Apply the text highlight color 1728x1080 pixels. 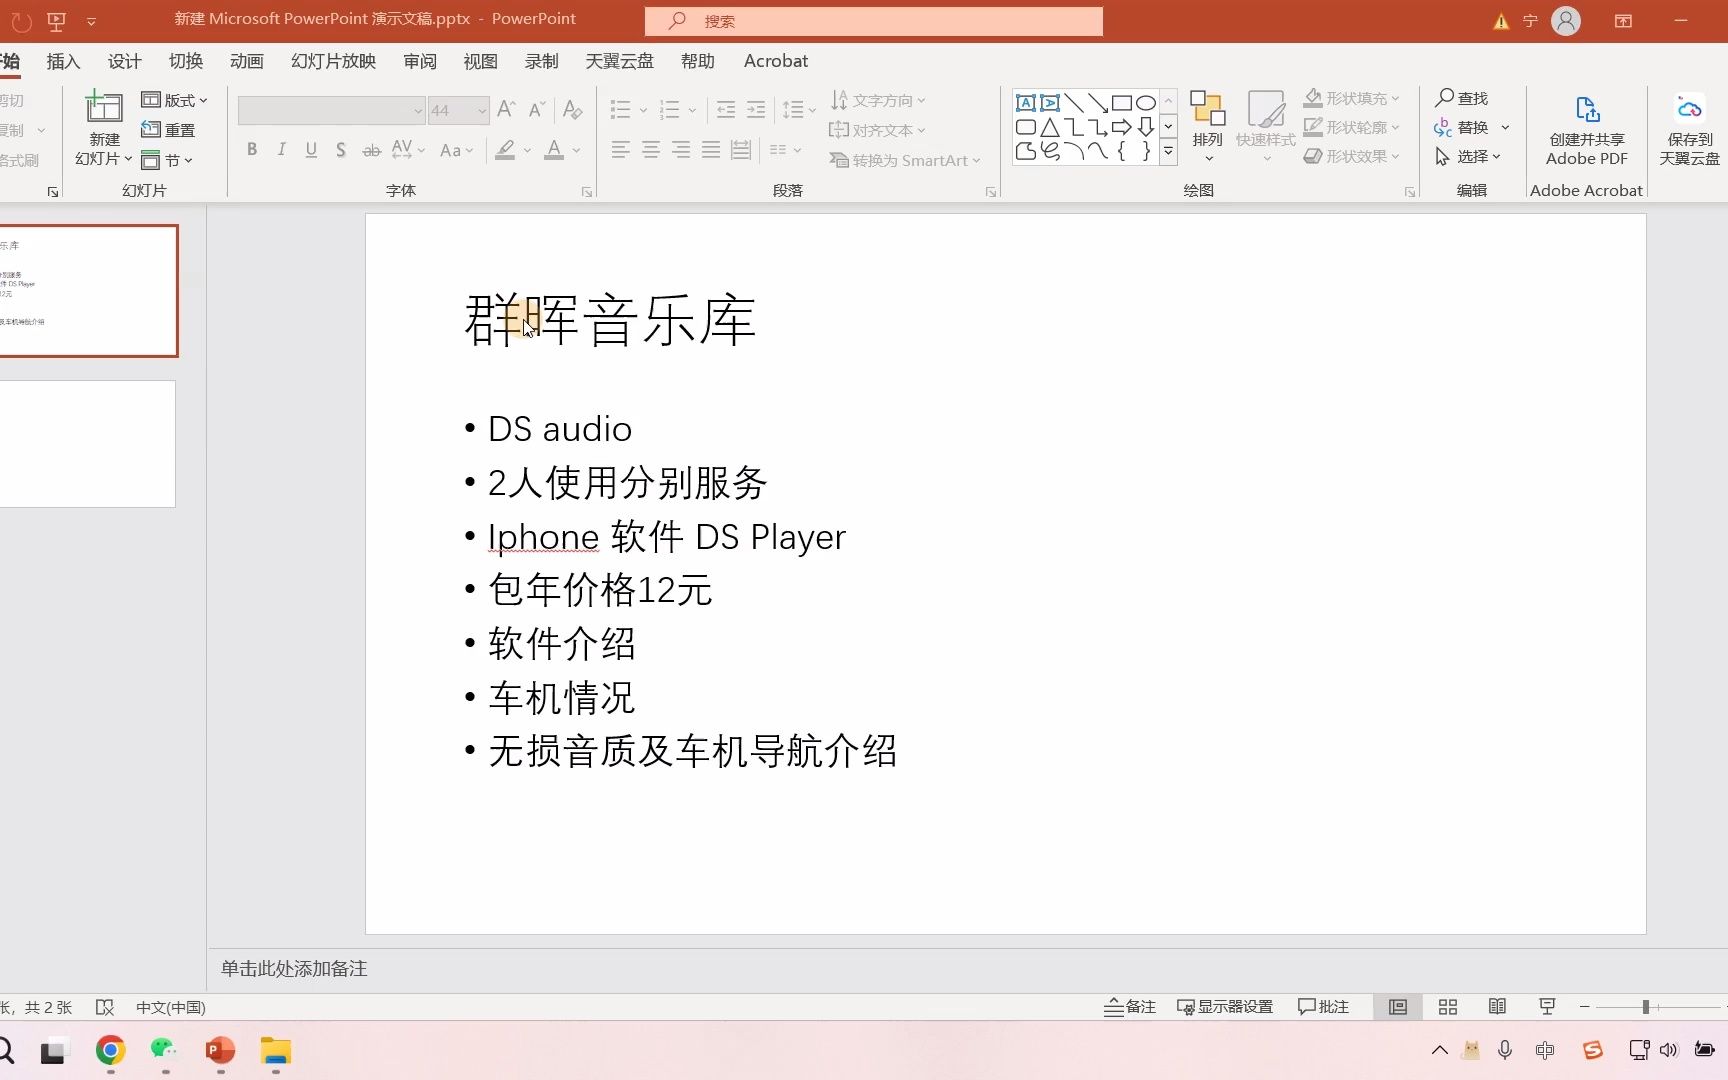pyautogui.click(x=506, y=150)
